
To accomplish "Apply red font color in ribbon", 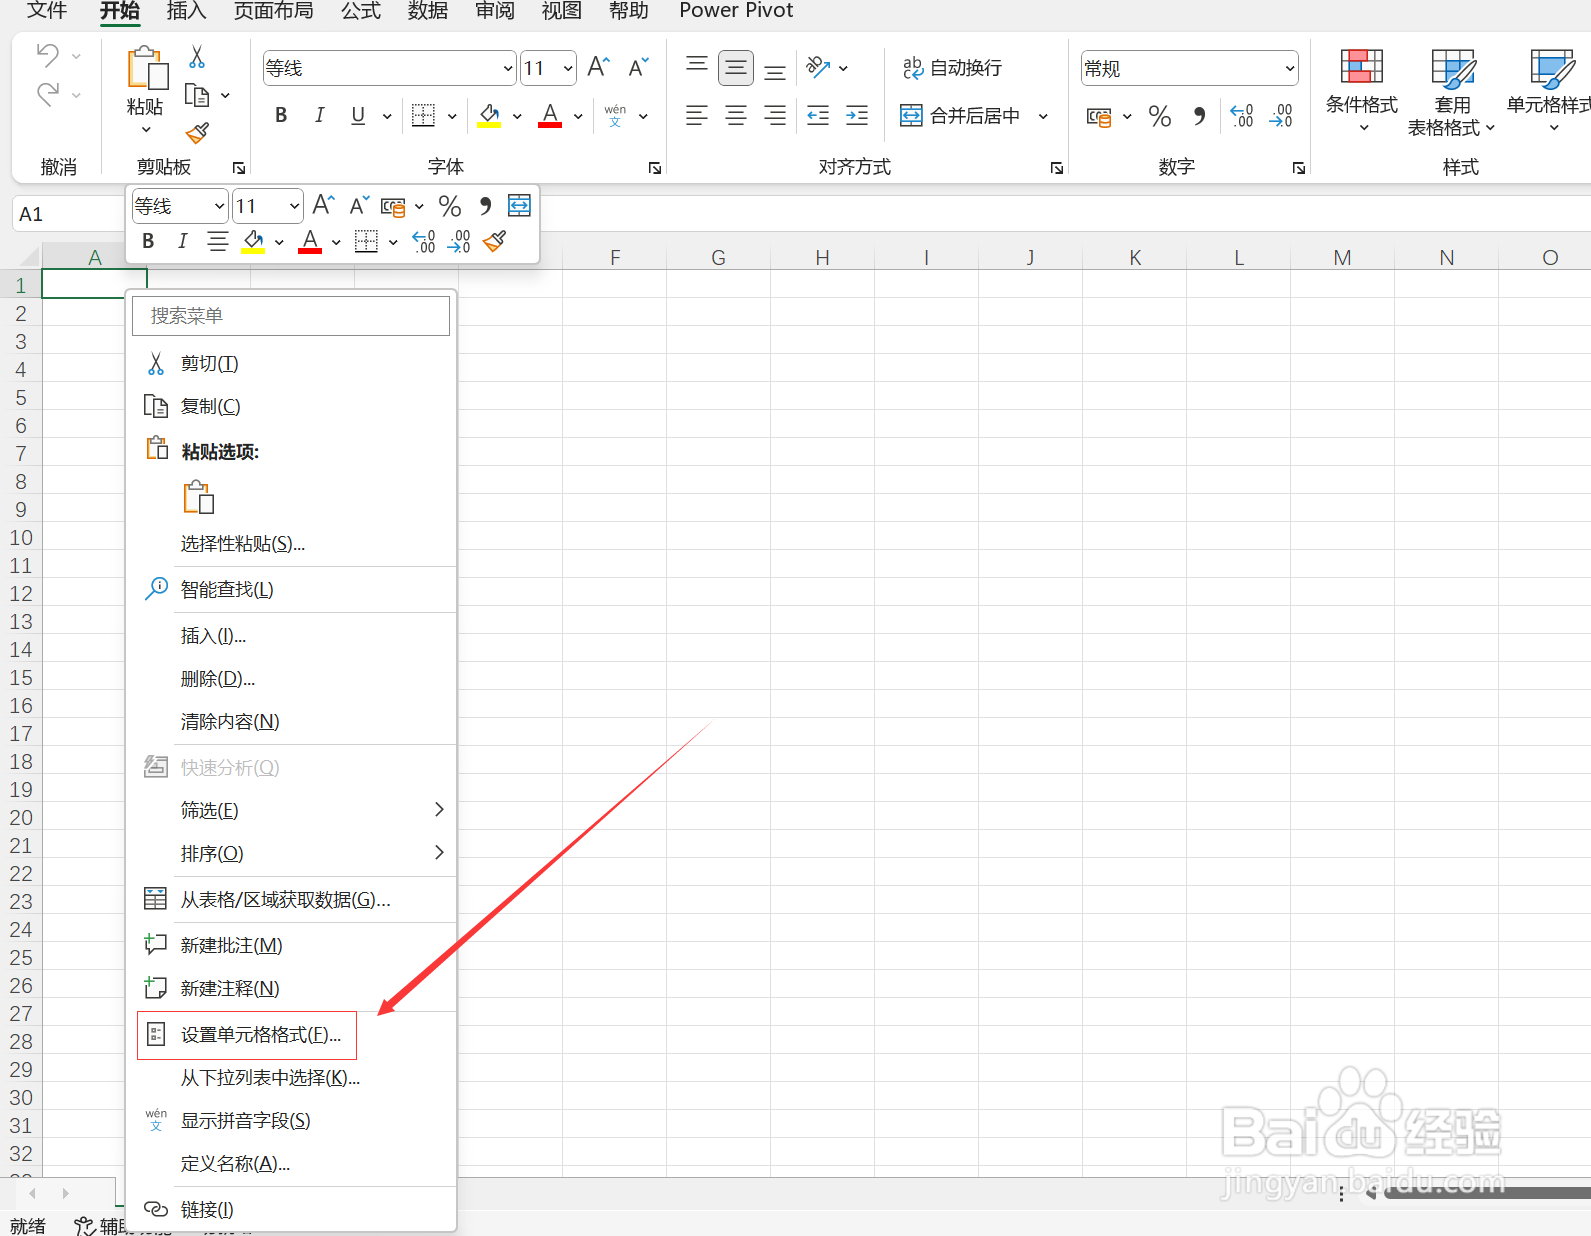I will tap(550, 116).
